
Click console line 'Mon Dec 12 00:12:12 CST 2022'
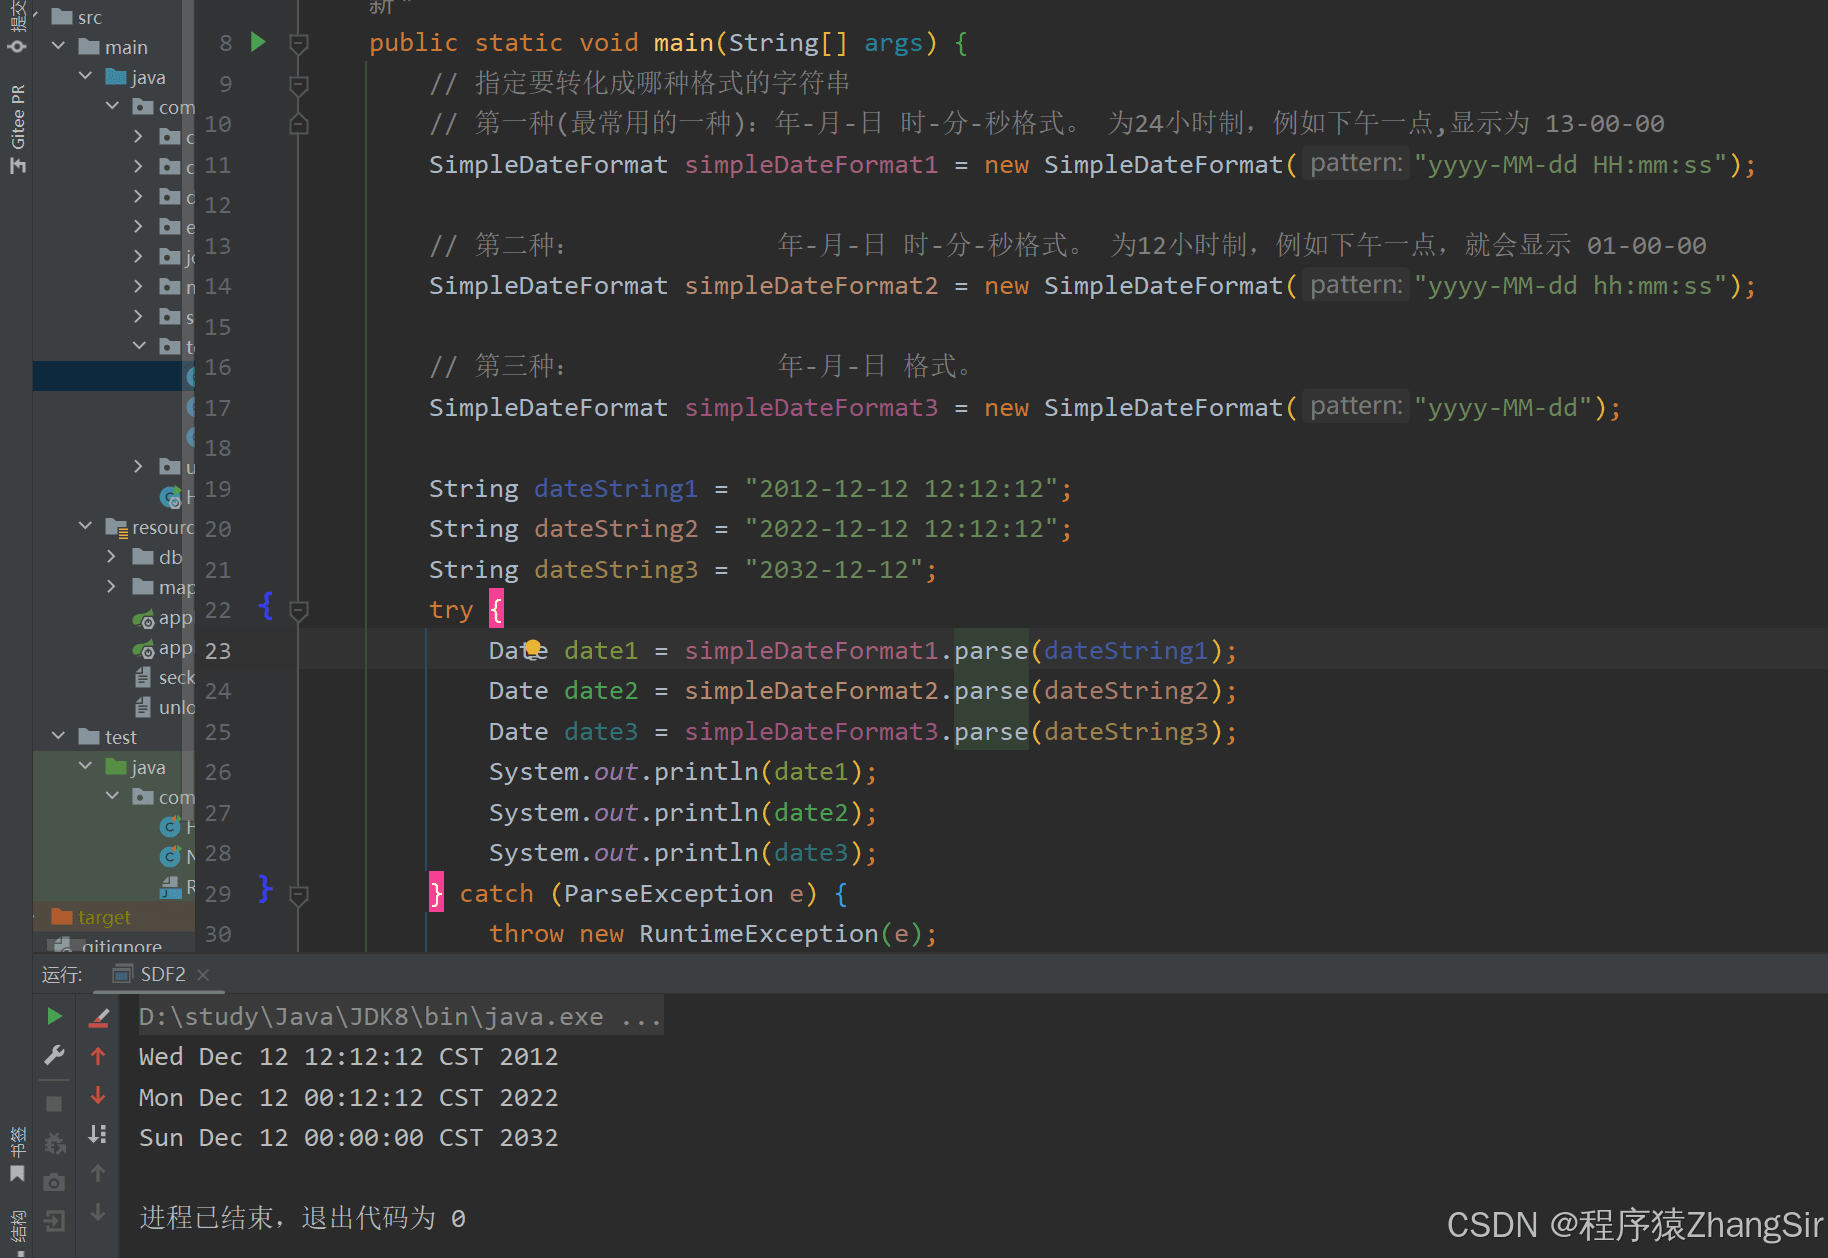pos(348,1097)
